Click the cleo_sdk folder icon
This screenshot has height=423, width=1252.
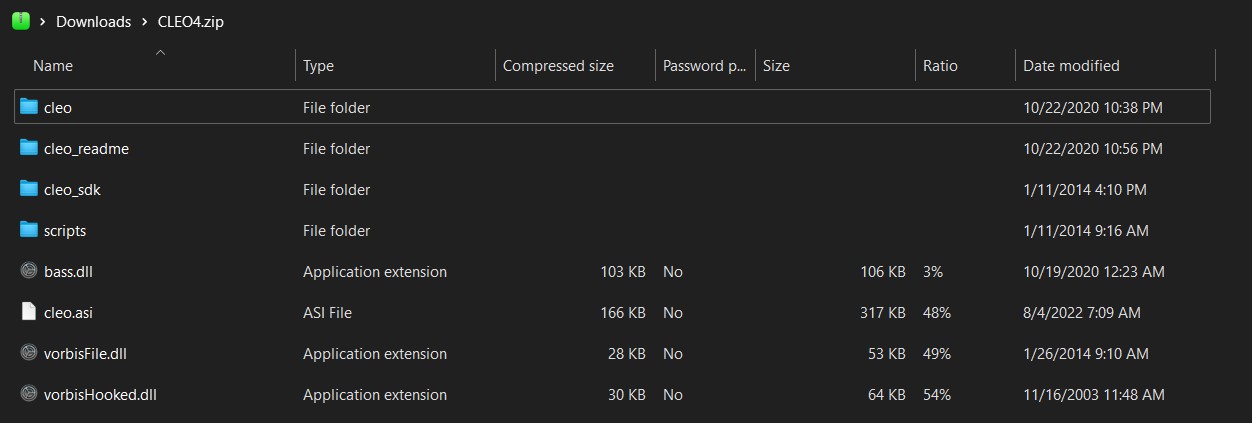point(29,189)
